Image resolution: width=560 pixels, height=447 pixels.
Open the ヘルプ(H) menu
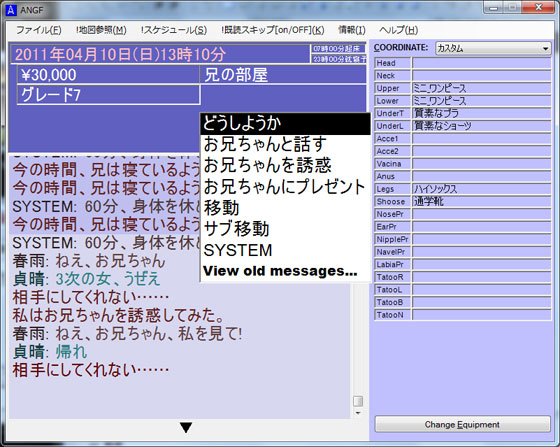click(x=399, y=30)
